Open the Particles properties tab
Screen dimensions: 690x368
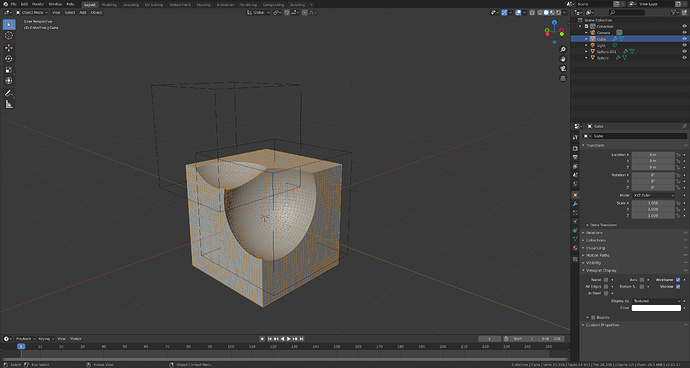pyautogui.click(x=575, y=213)
